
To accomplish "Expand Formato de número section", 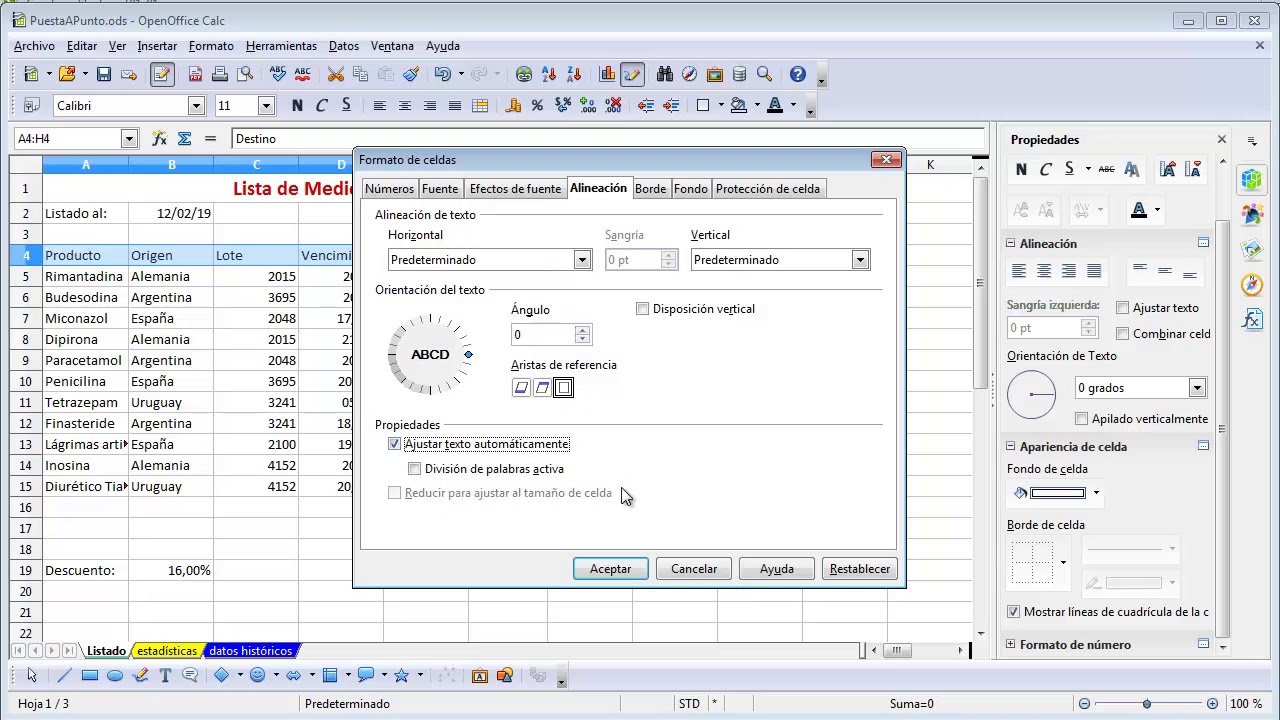I will tap(1011, 645).
